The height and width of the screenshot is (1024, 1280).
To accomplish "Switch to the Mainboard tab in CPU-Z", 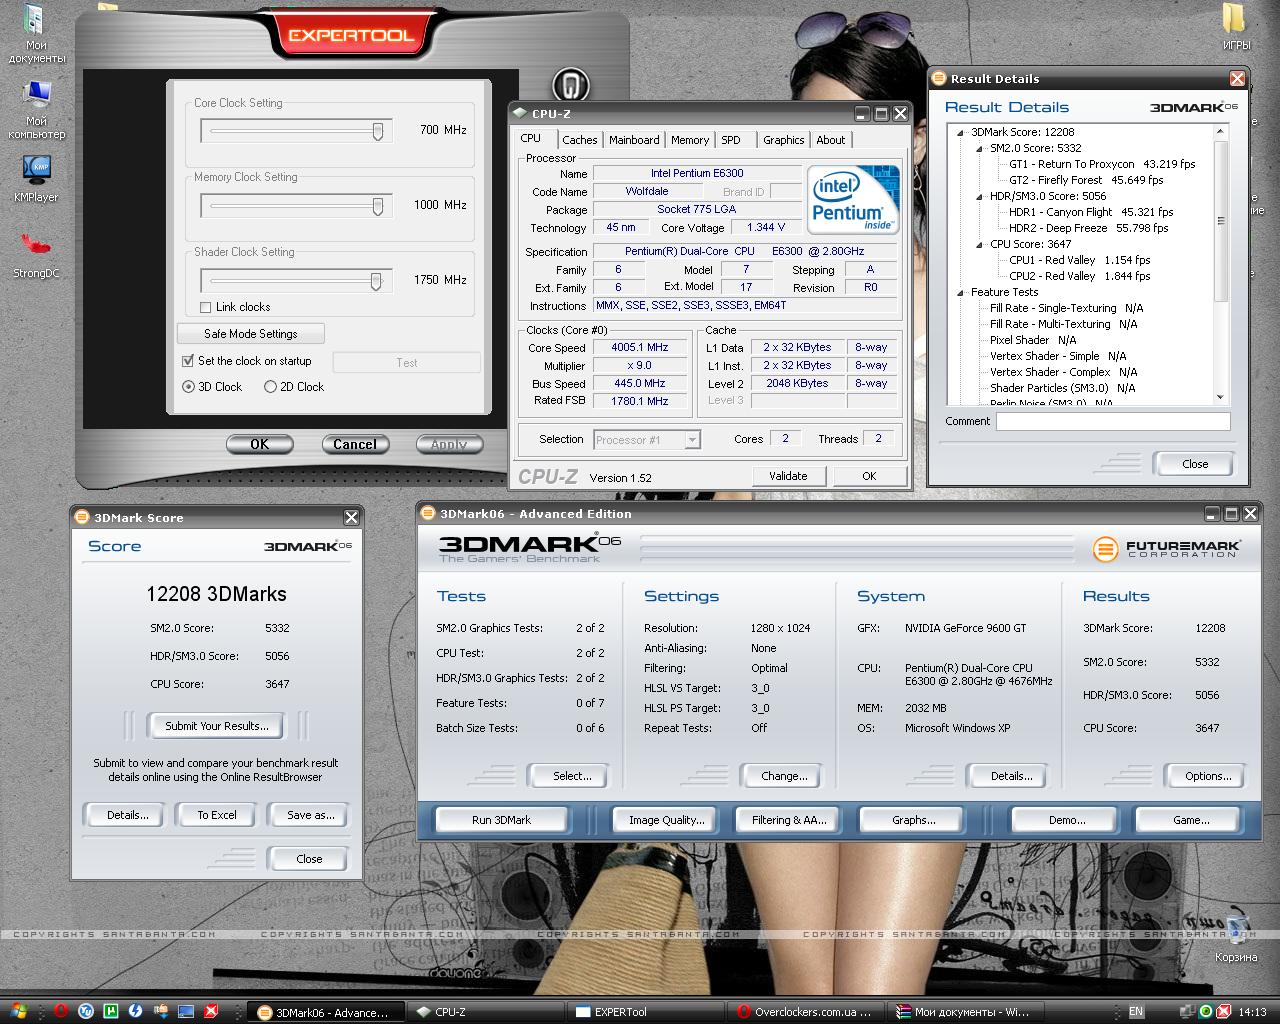I will point(634,140).
